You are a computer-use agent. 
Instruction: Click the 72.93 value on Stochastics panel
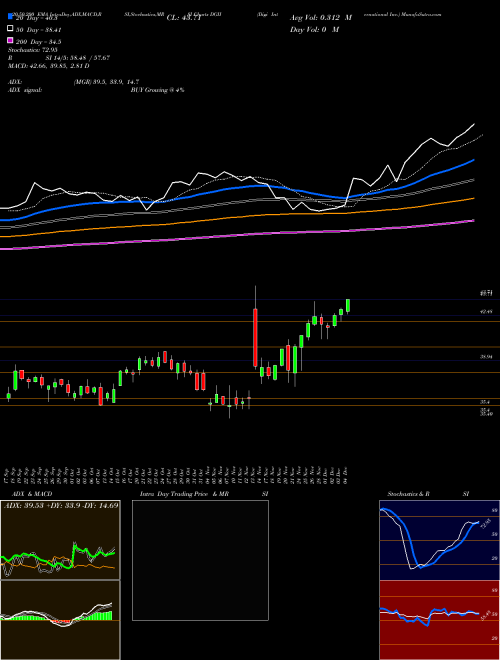coord(484,524)
